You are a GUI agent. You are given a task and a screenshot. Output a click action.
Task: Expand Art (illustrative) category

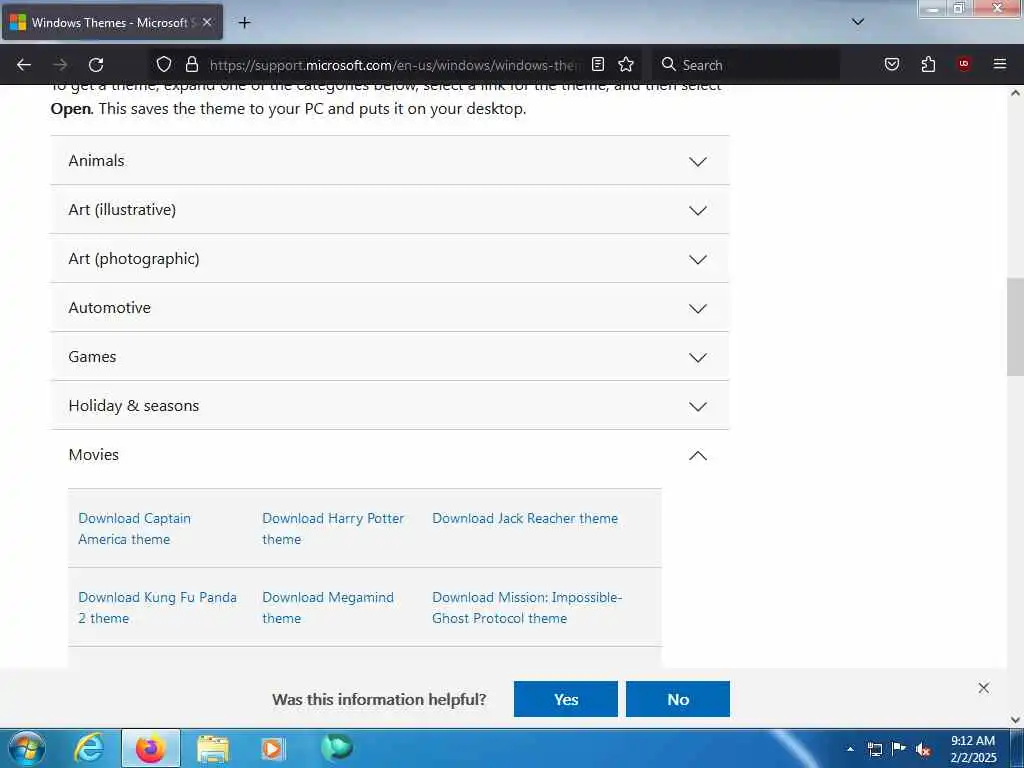point(390,210)
